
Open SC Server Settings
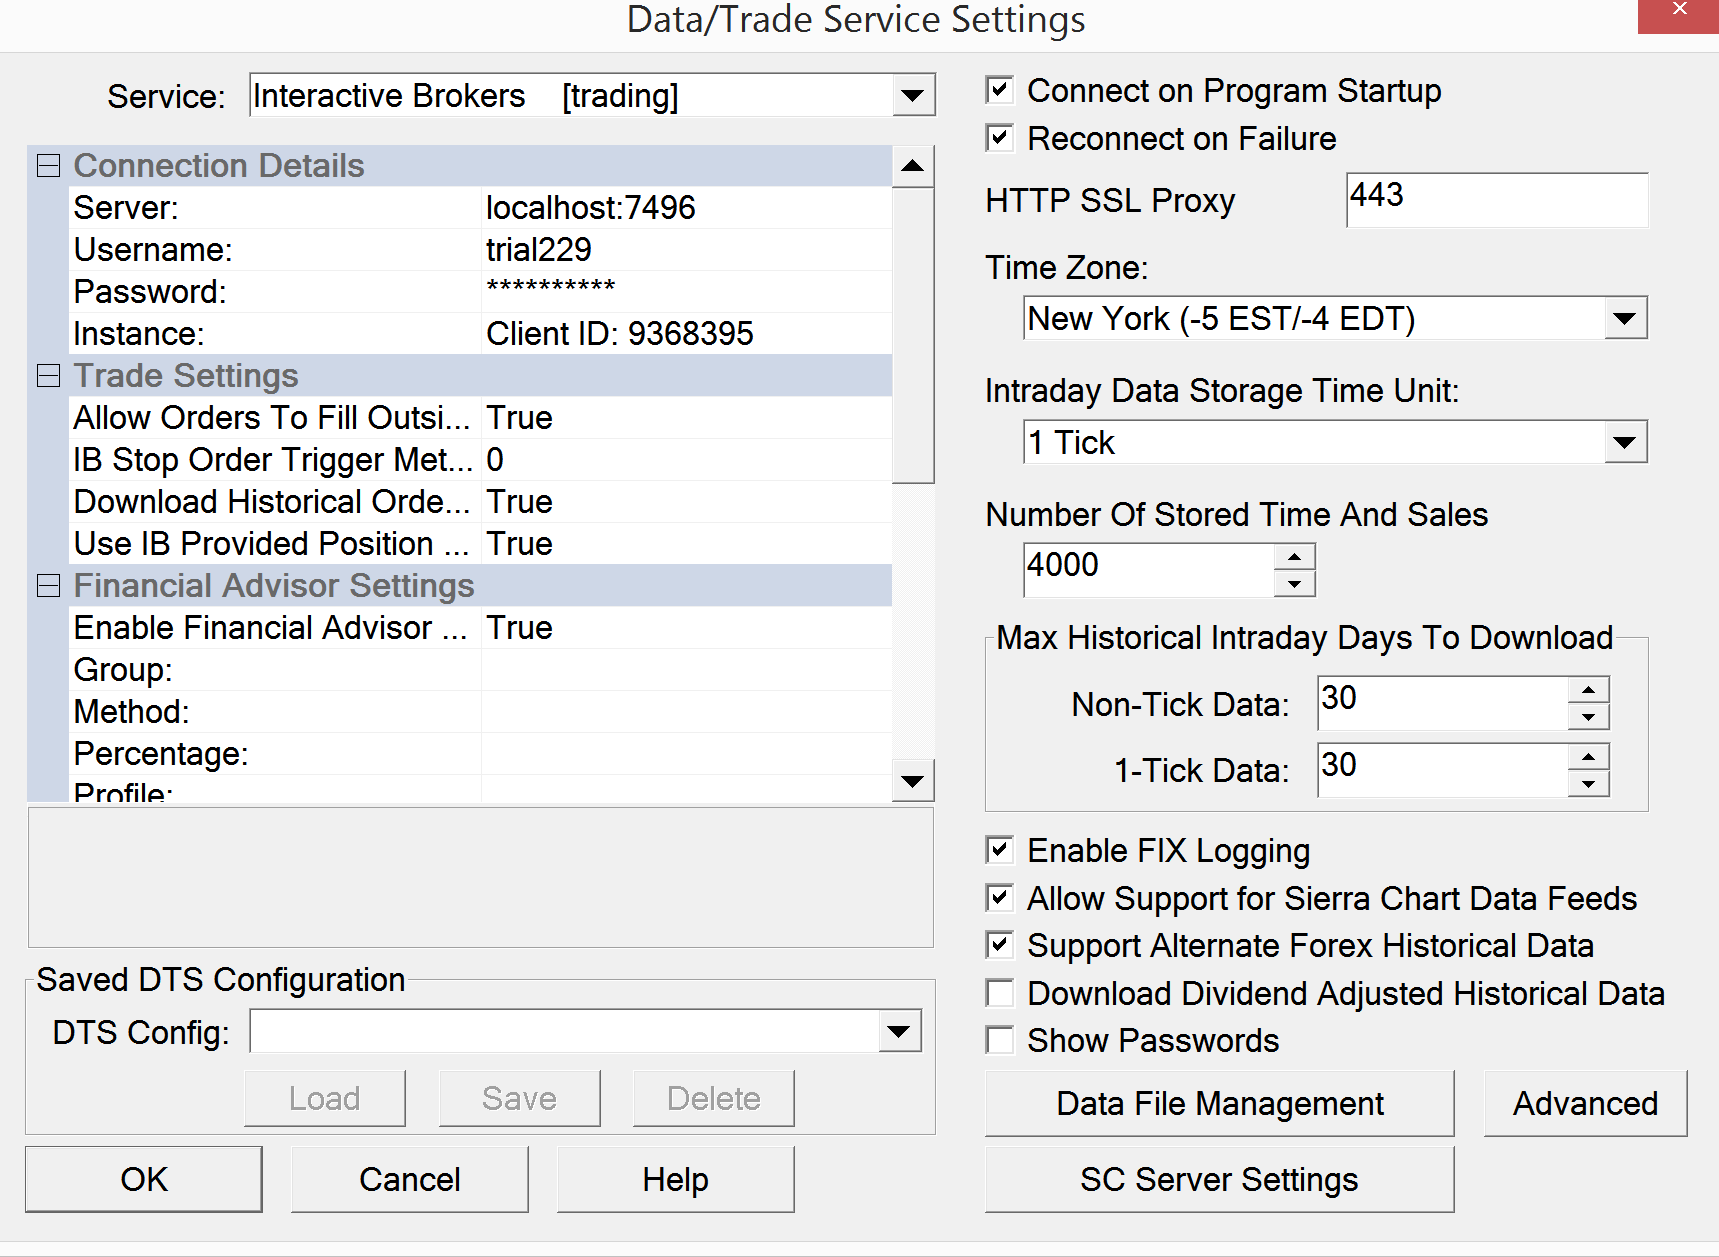(x=1219, y=1180)
